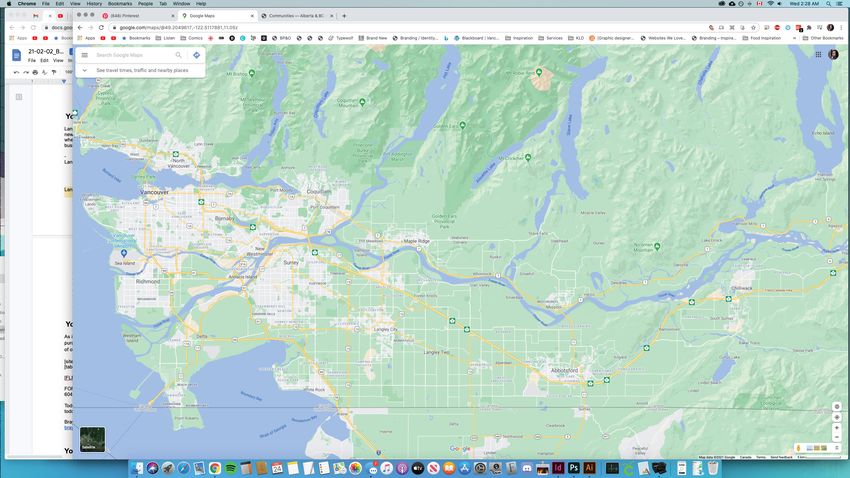The image size is (850, 478).
Task: Zoom in the map with plus button
Action: coord(836,427)
